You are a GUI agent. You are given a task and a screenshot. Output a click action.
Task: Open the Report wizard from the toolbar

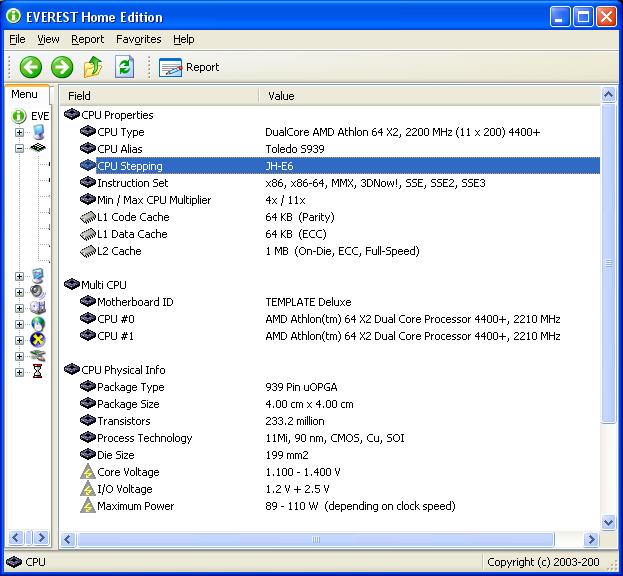click(x=189, y=67)
